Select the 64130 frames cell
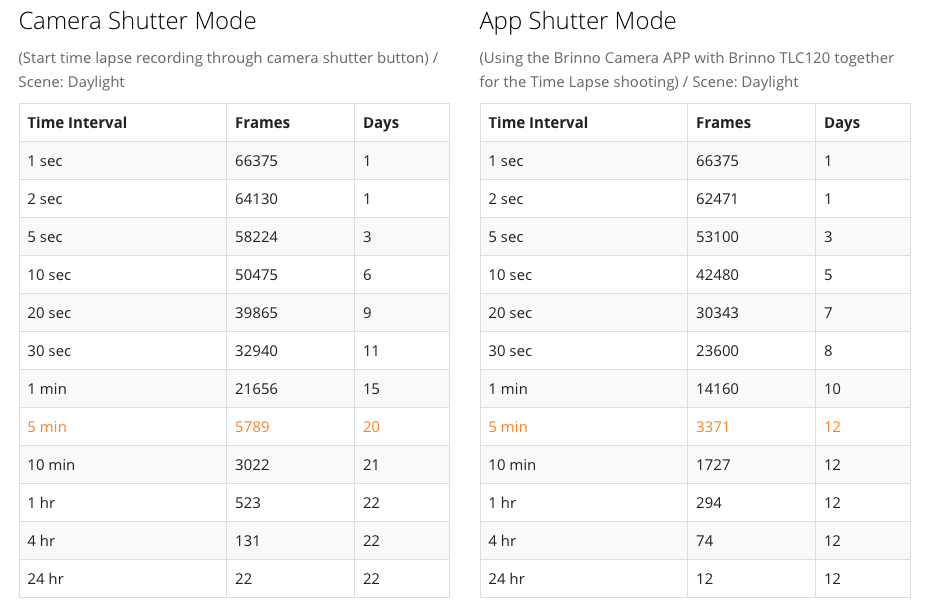This screenshot has width=937, height=615. (256, 199)
